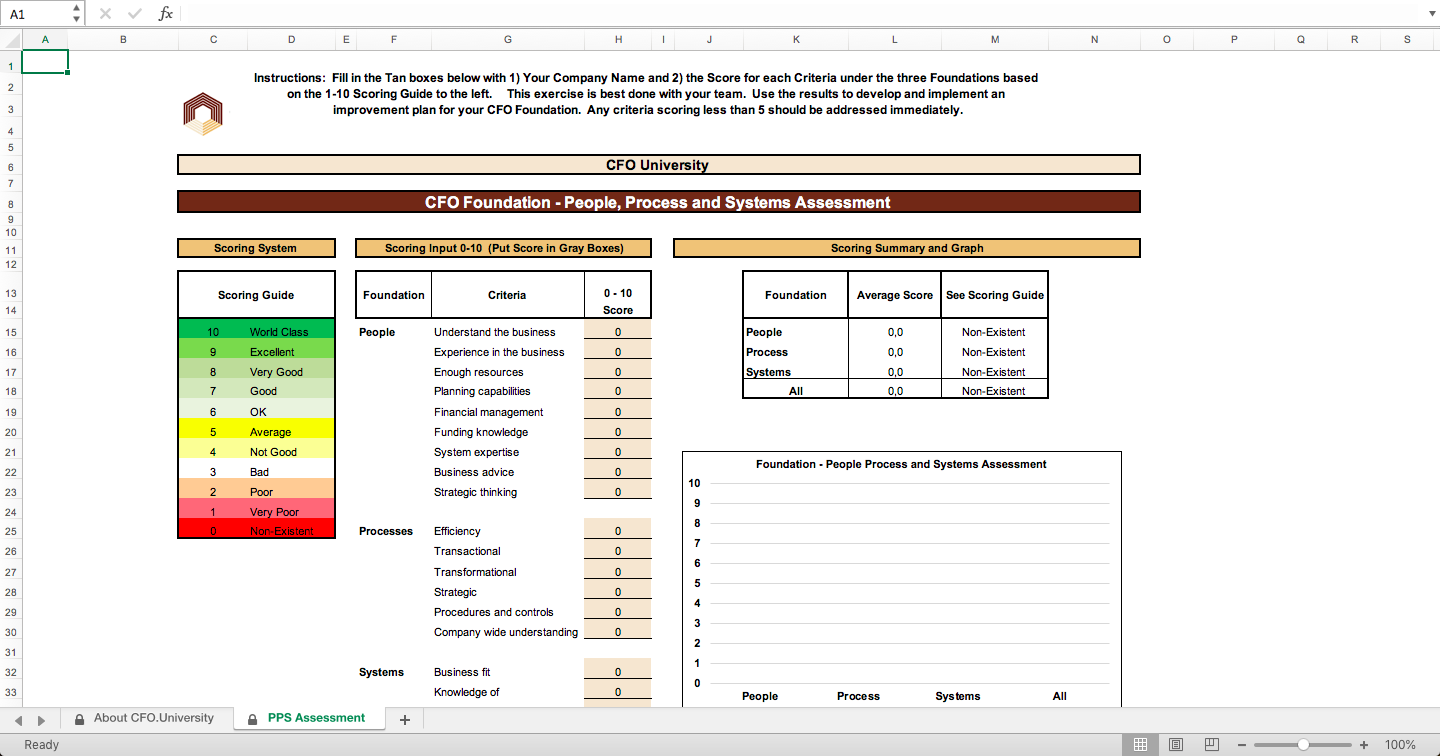
Task: Click the chart title text
Action: point(901,464)
